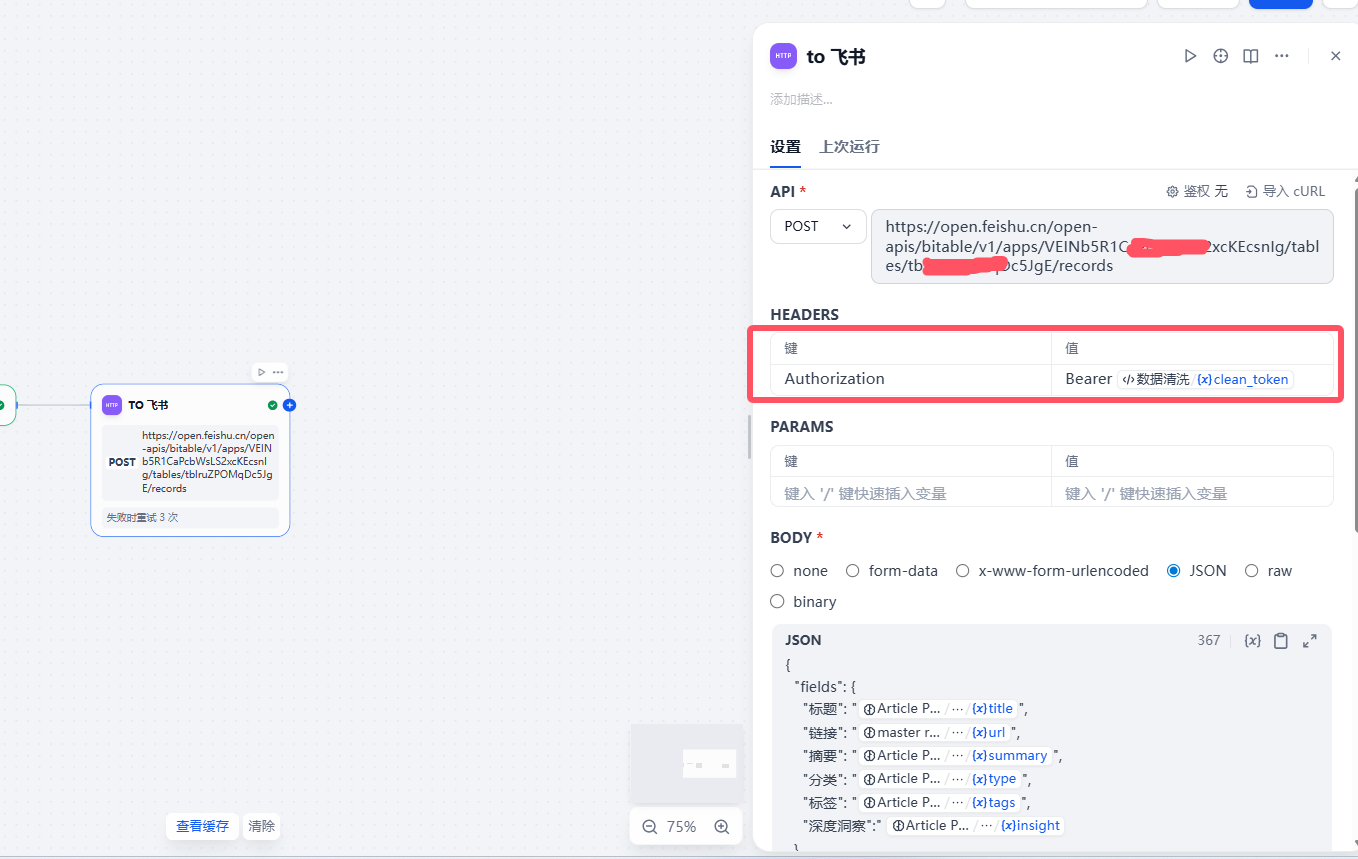Open the 75% zoom level menu
The image size is (1358, 859).
[x=682, y=827]
